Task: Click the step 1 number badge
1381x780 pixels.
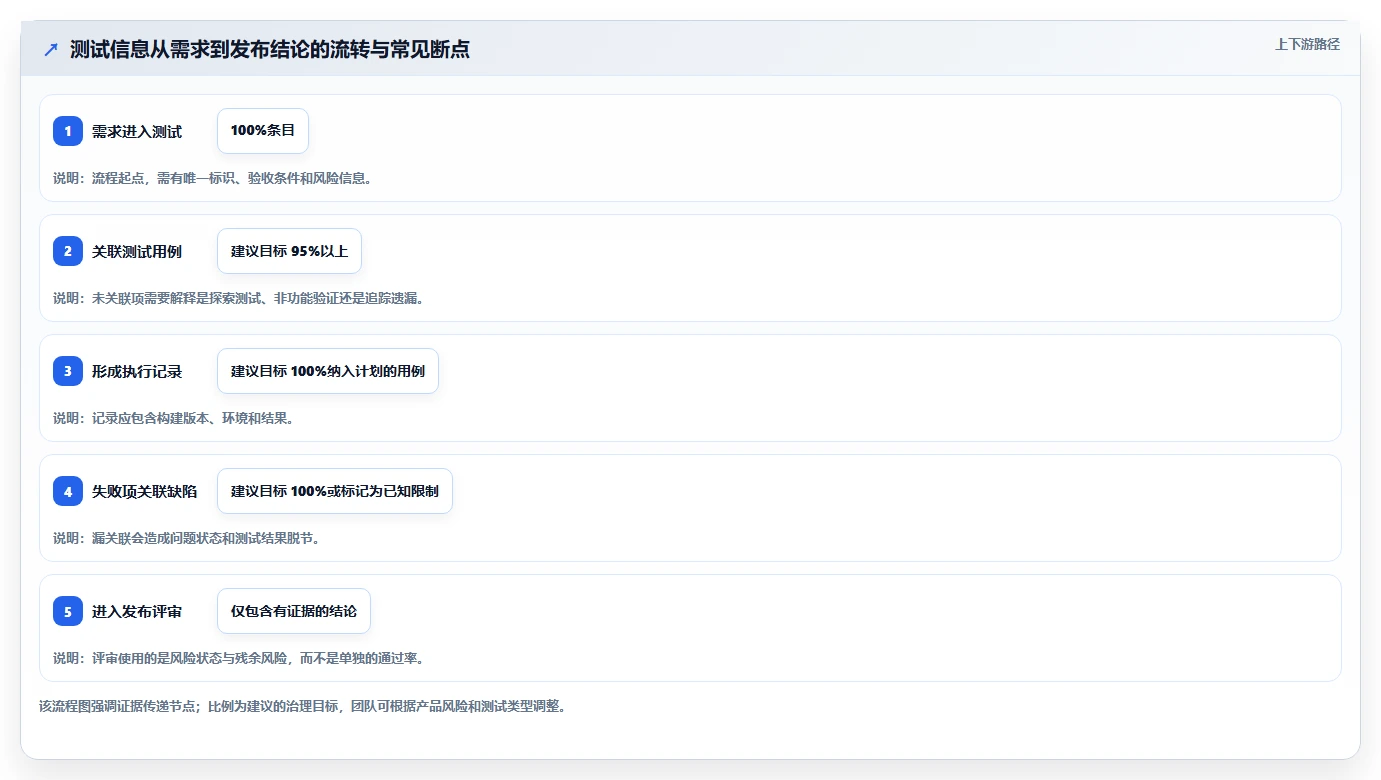Action: tap(68, 131)
